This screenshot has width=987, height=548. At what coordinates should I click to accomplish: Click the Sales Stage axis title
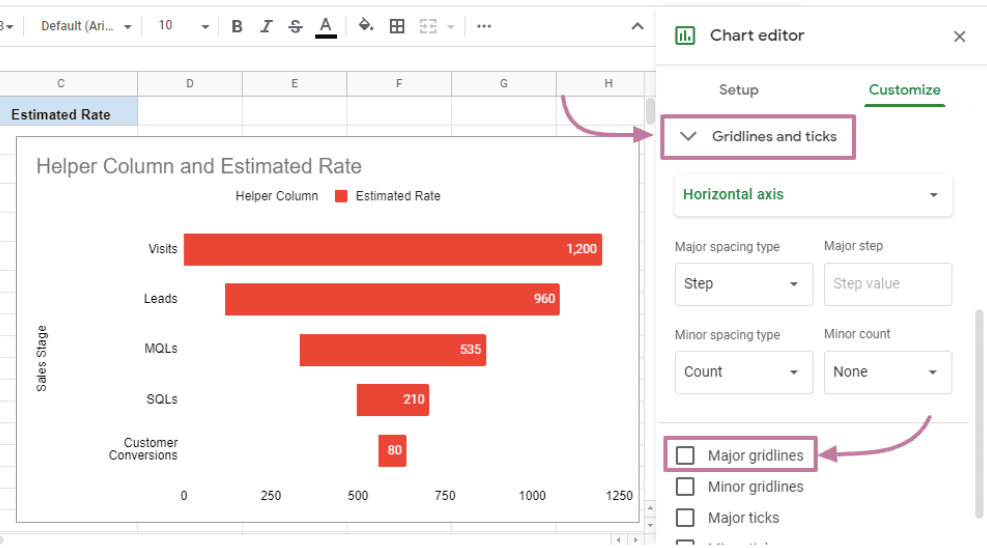point(42,359)
